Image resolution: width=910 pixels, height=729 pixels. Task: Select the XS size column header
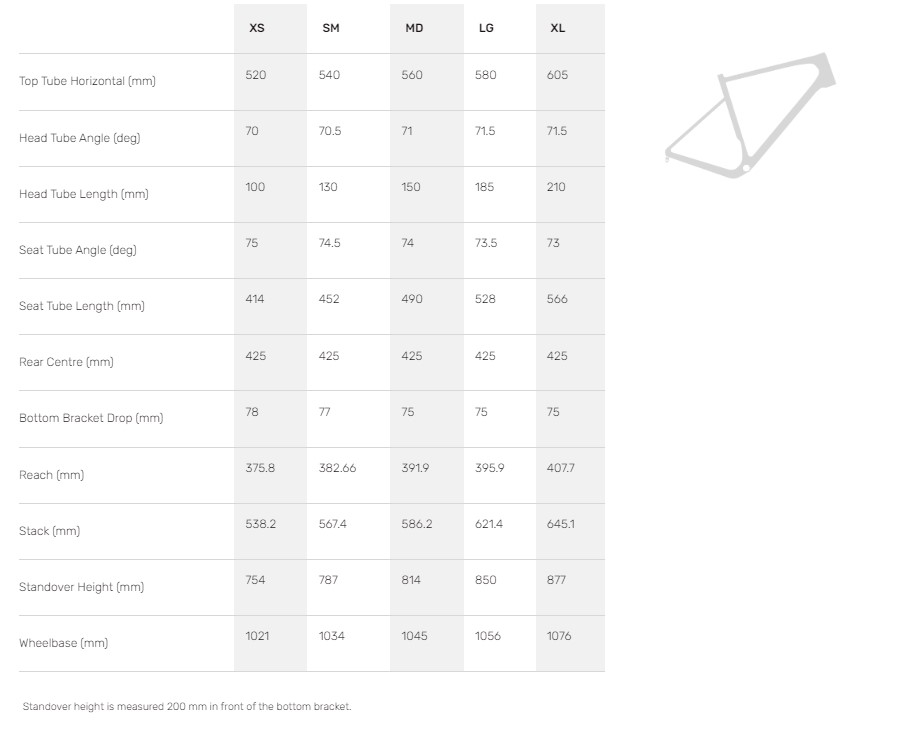click(257, 28)
